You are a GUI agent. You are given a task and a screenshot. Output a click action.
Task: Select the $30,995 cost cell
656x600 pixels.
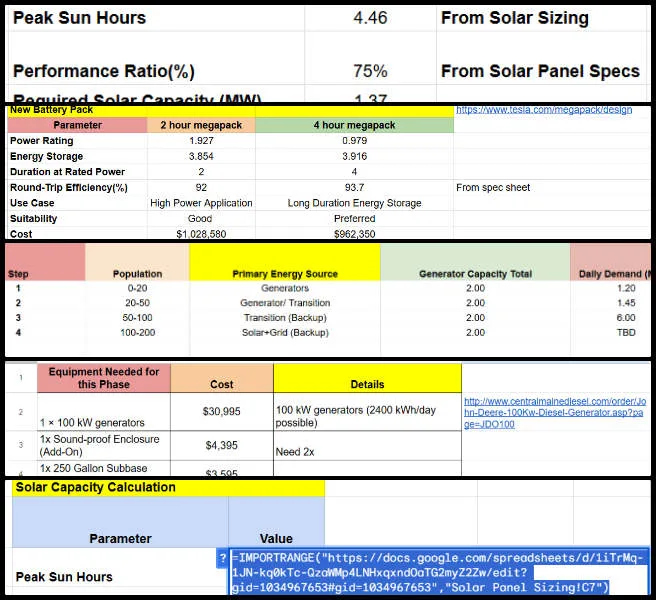[x=222, y=412]
